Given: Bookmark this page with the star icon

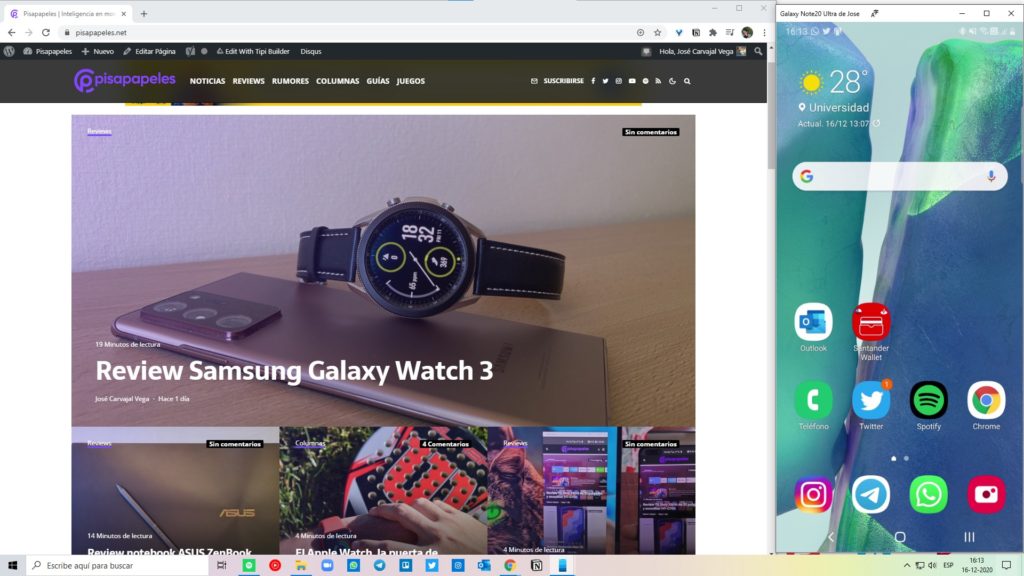Looking at the screenshot, I should [657, 32].
